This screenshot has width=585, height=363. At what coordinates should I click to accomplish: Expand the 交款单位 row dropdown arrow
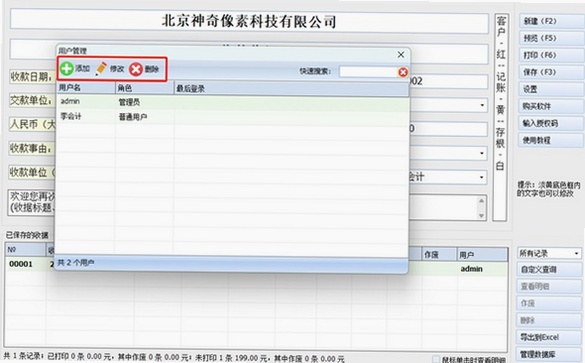pos(482,105)
